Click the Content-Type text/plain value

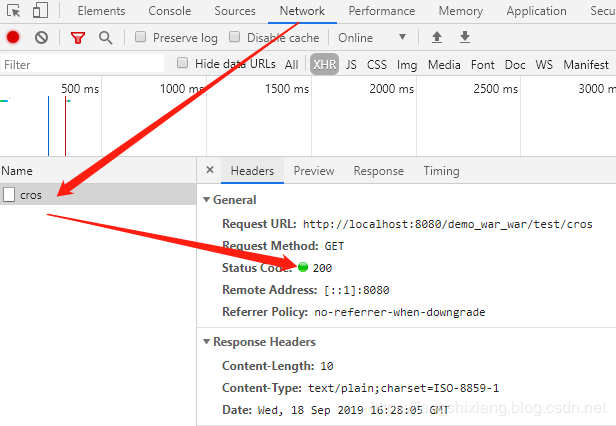click(x=403, y=388)
